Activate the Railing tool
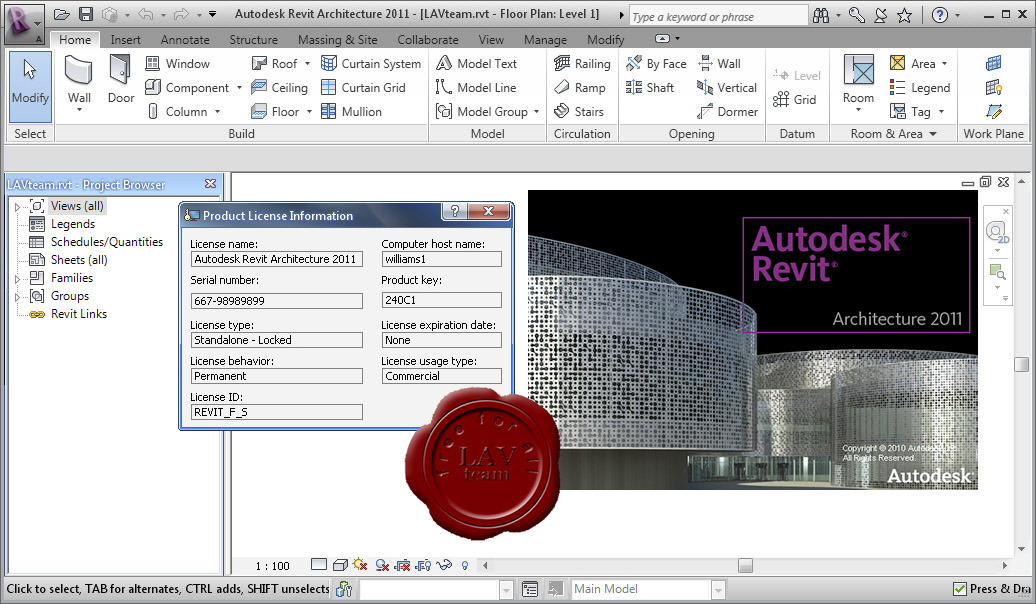The image size is (1036, 604). (582, 63)
